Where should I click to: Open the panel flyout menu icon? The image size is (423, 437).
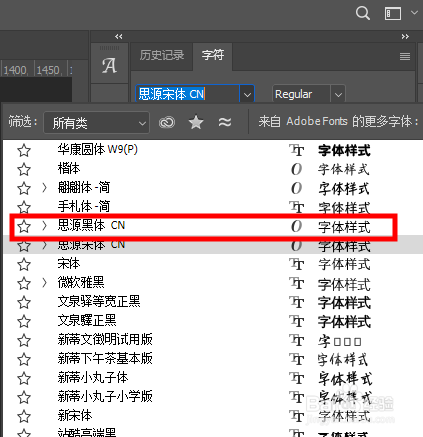point(405,56)
